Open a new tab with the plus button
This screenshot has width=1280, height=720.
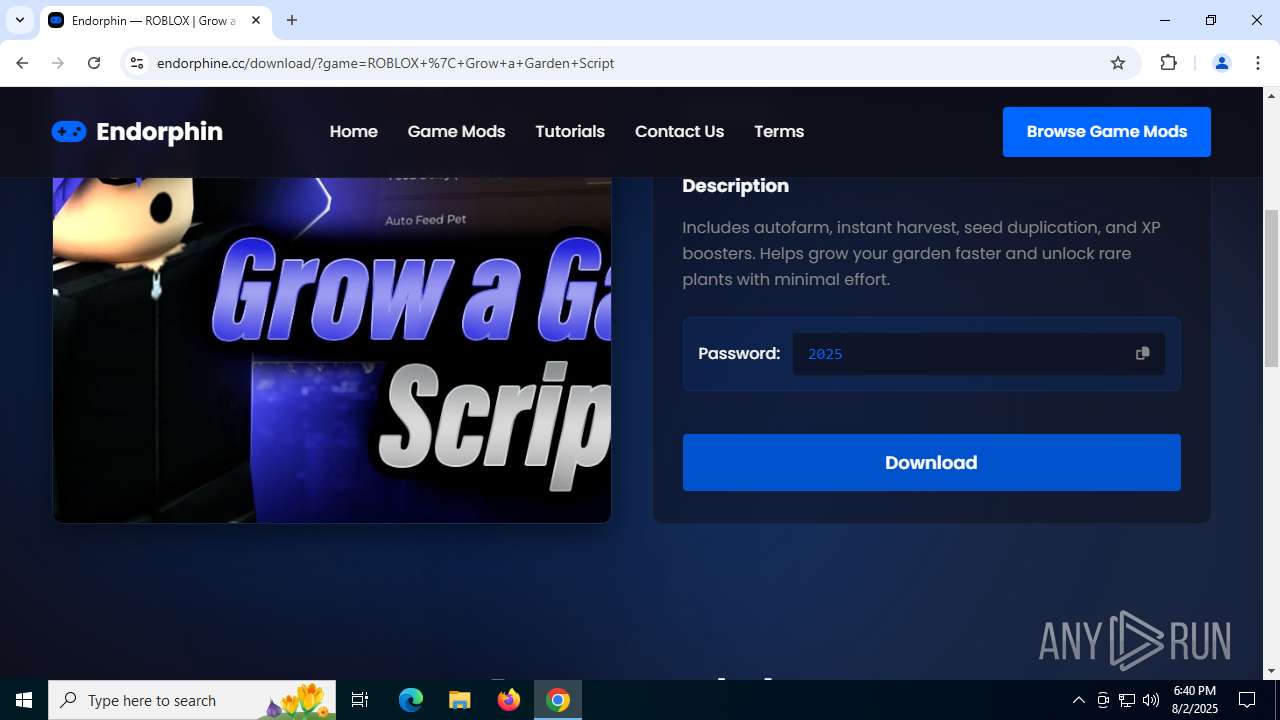292,20
